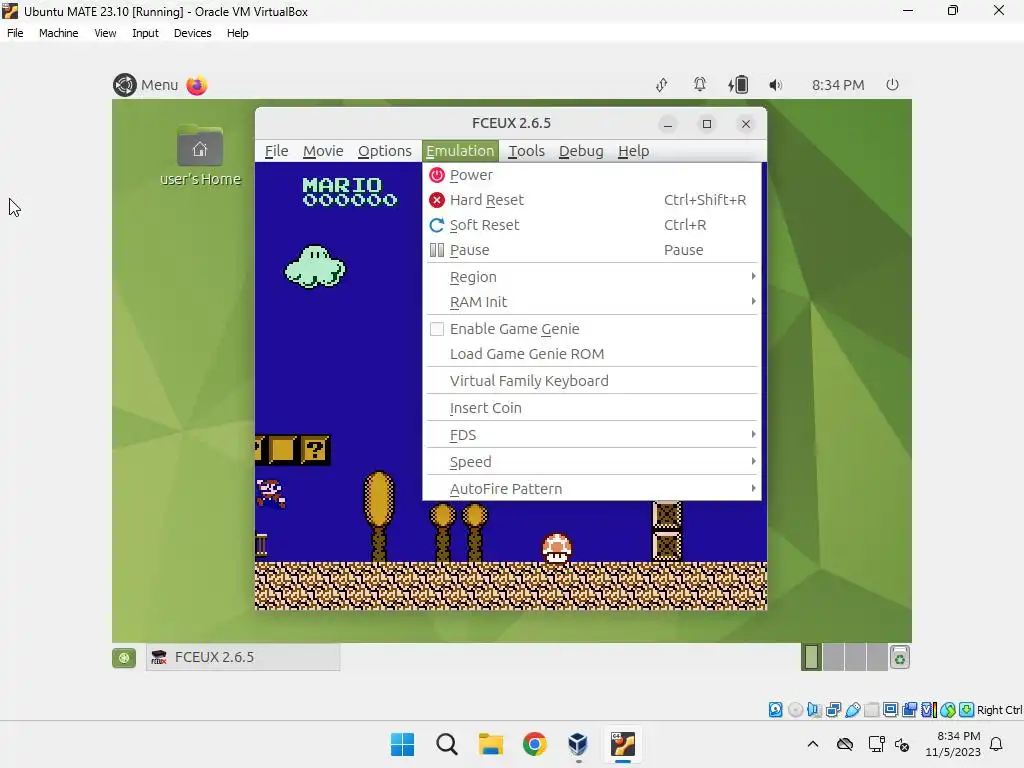This screenshot has height=768, width=1024.
Task: Switch to first workspace in switcher
Action: click(x=812, y=657)
